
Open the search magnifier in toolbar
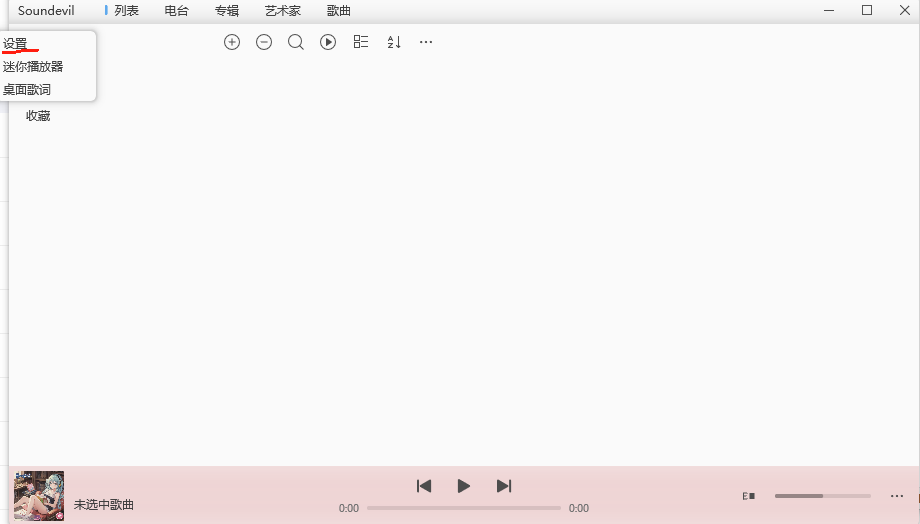[296, 42]
